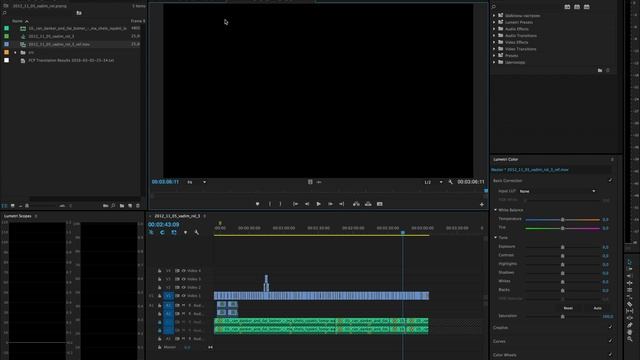Click the Auto button in Tone section
This screenshot has height=360, width=640.
pos(598,308)
